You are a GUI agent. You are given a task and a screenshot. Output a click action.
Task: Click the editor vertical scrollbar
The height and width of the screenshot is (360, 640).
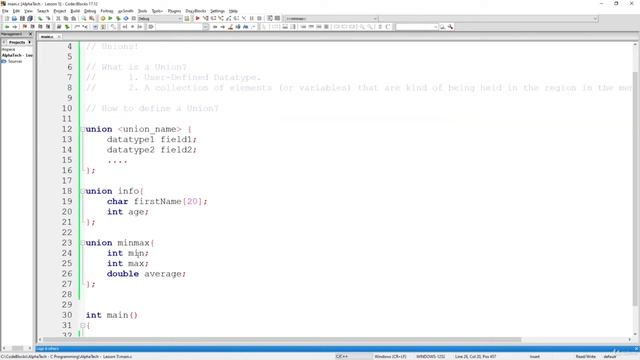(635, 188)
